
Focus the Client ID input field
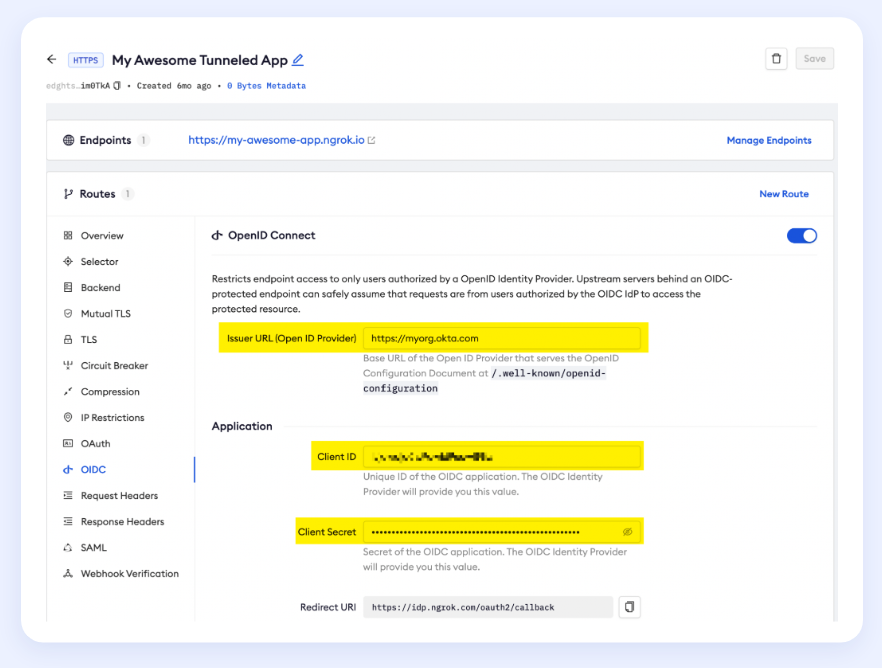coord(502,457)
